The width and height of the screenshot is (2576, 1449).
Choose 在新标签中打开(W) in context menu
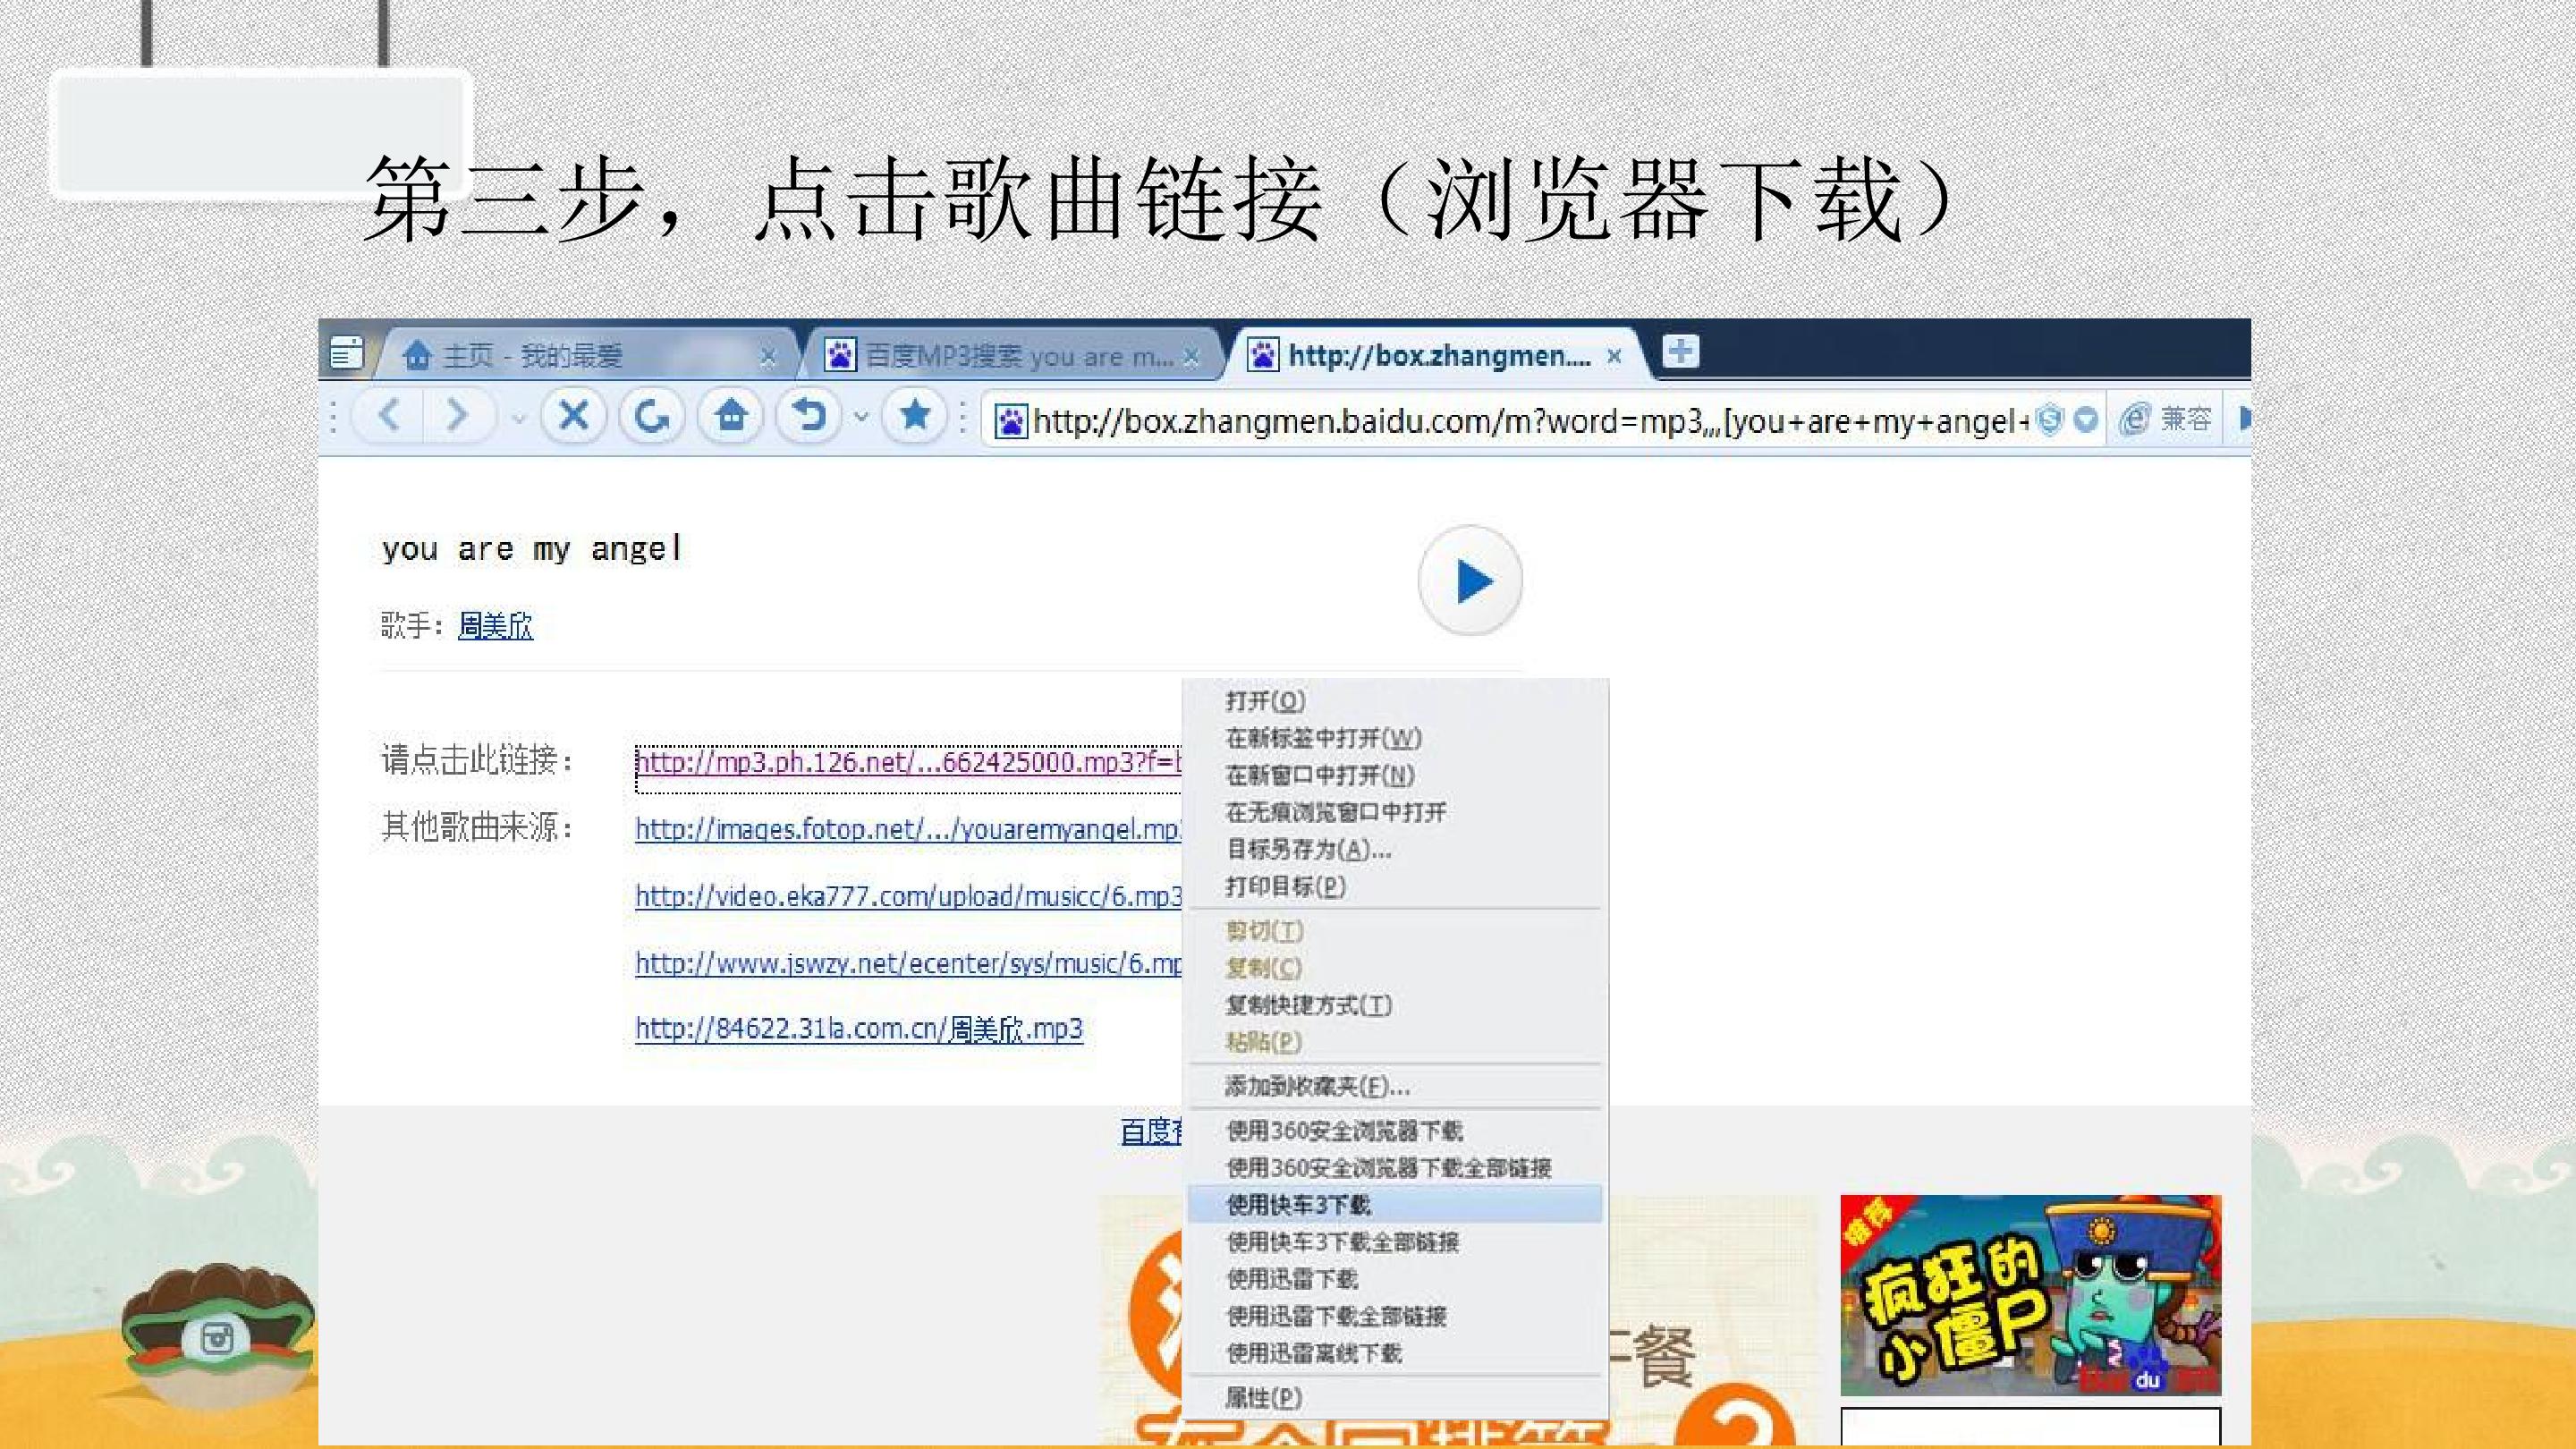click(x=1395, y=738)
